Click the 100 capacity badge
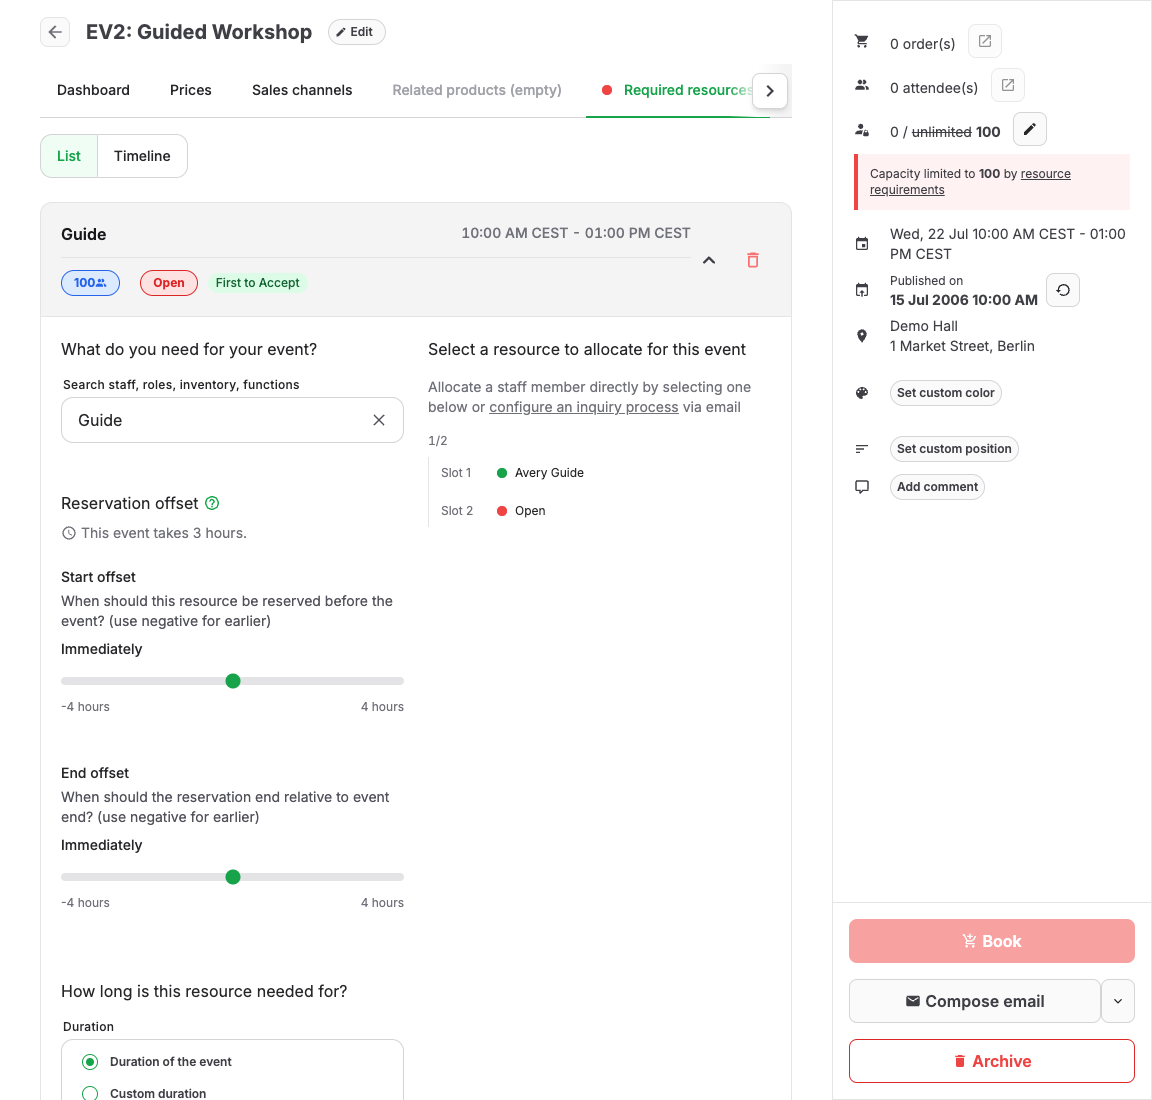 (x=90, y=283)
